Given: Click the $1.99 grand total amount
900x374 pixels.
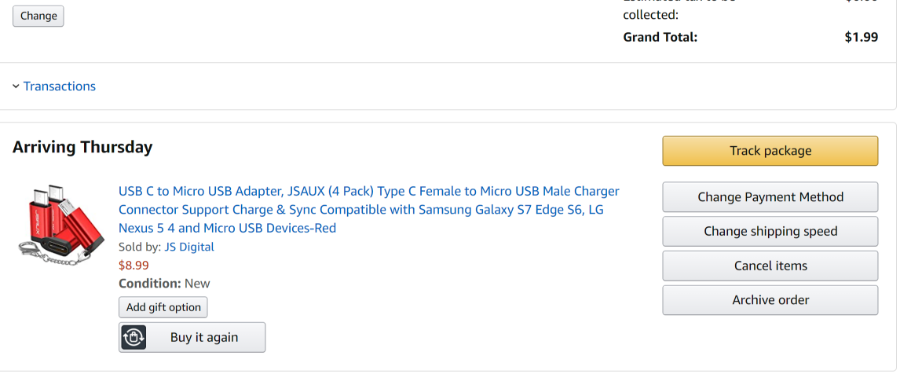Looking at the screenshot, I should tap(861, 37).
